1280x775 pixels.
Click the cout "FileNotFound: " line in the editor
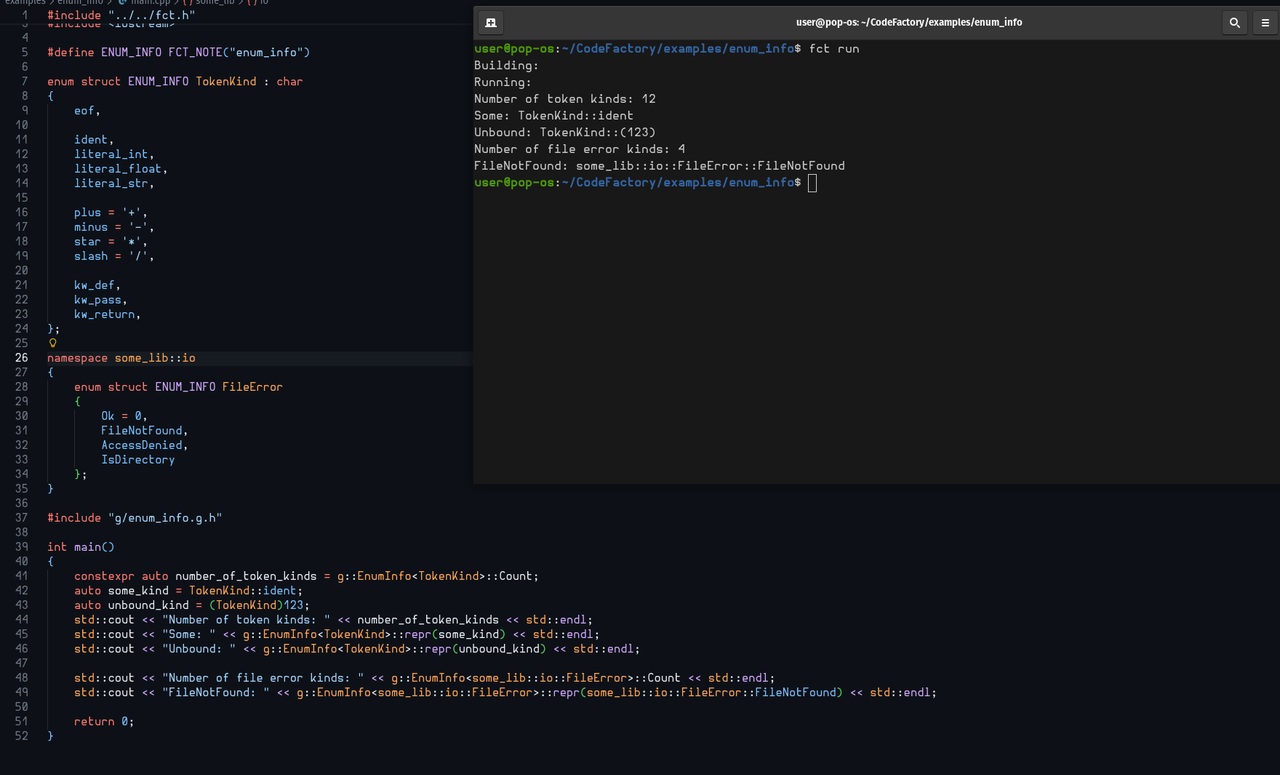click(x=505, y=692)
